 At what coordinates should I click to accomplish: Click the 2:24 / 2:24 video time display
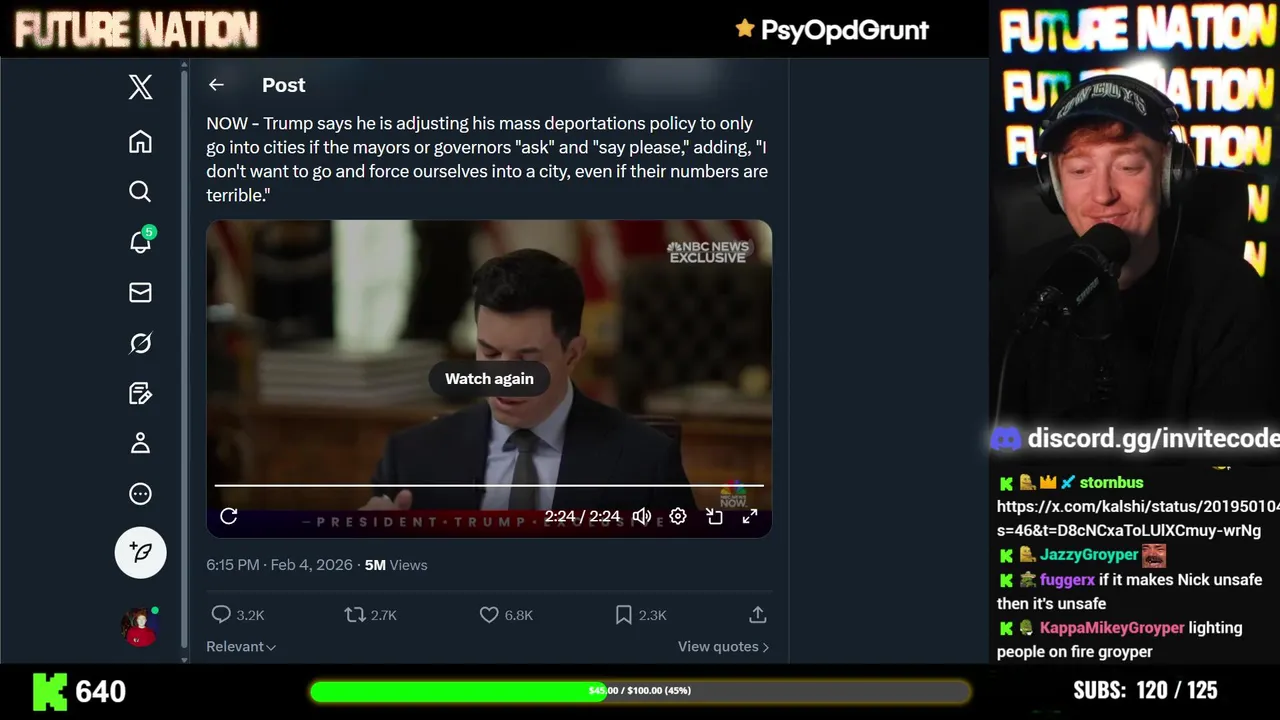[x=582, y=516]
